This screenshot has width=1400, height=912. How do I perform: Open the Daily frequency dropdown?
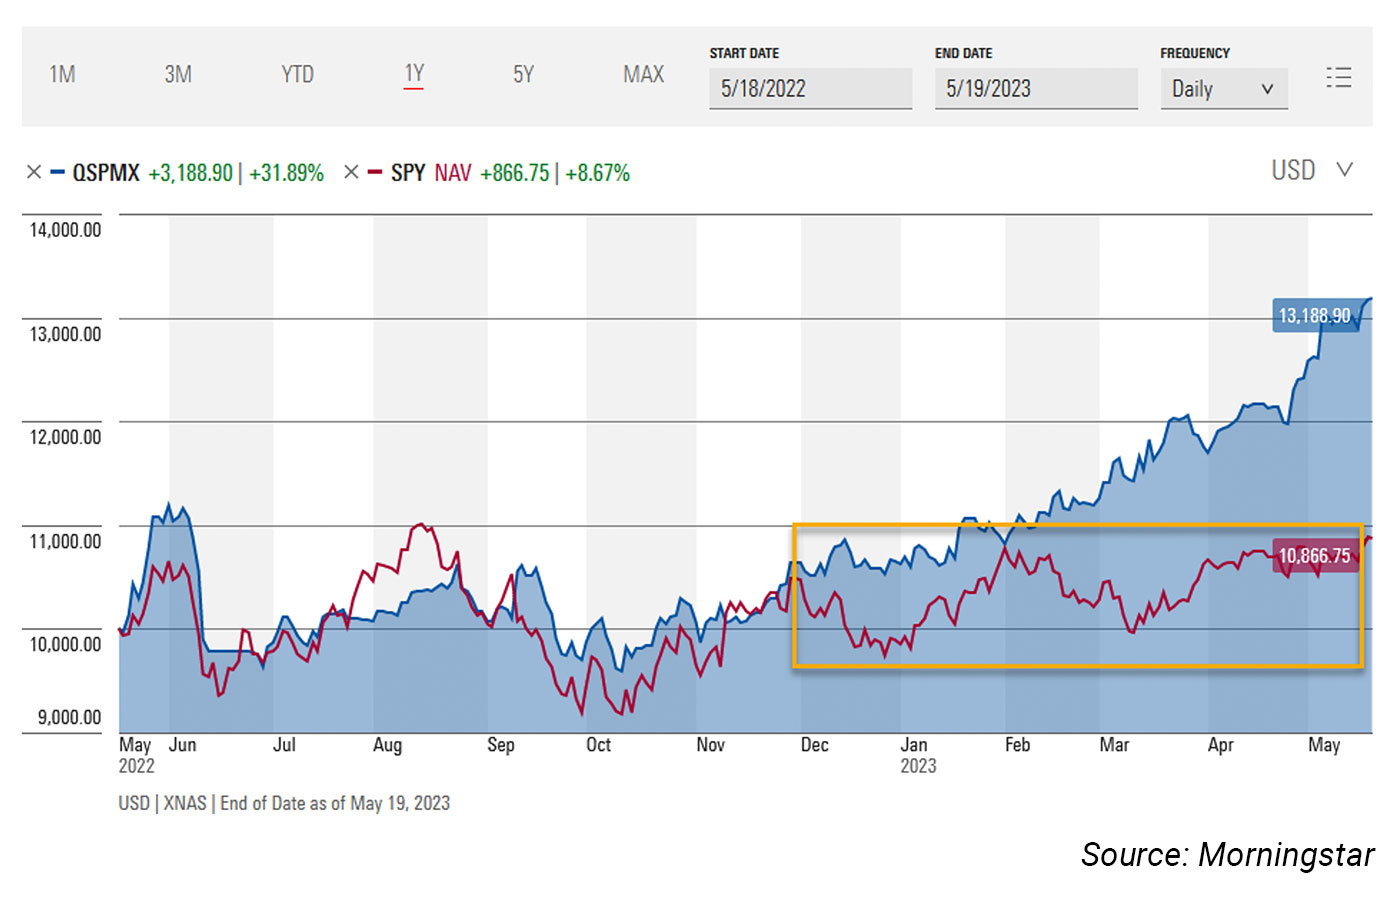(x=1223, y=89)
